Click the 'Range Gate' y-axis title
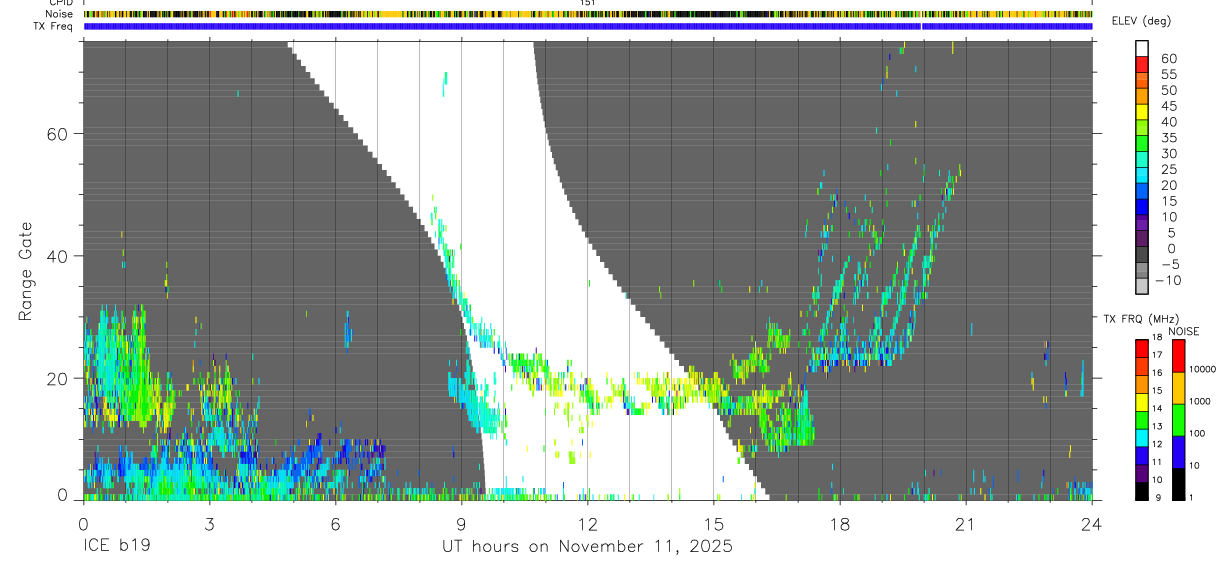1228x567 pixels. (26, 271)
